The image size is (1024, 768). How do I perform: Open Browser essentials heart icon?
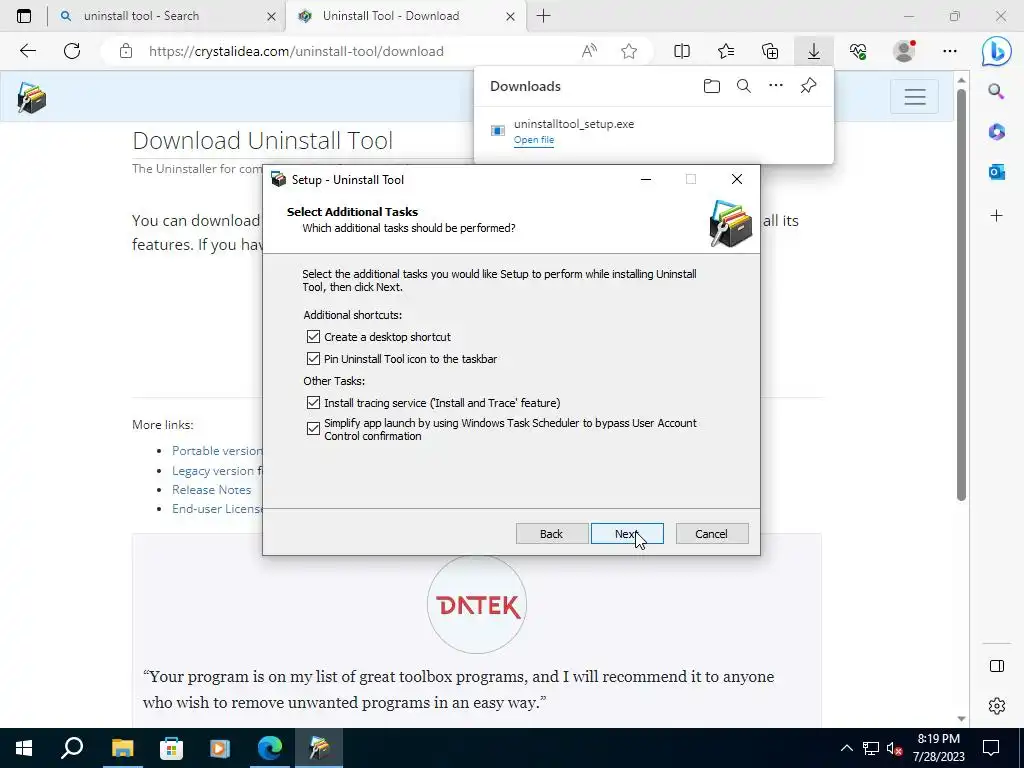[858, 51]
